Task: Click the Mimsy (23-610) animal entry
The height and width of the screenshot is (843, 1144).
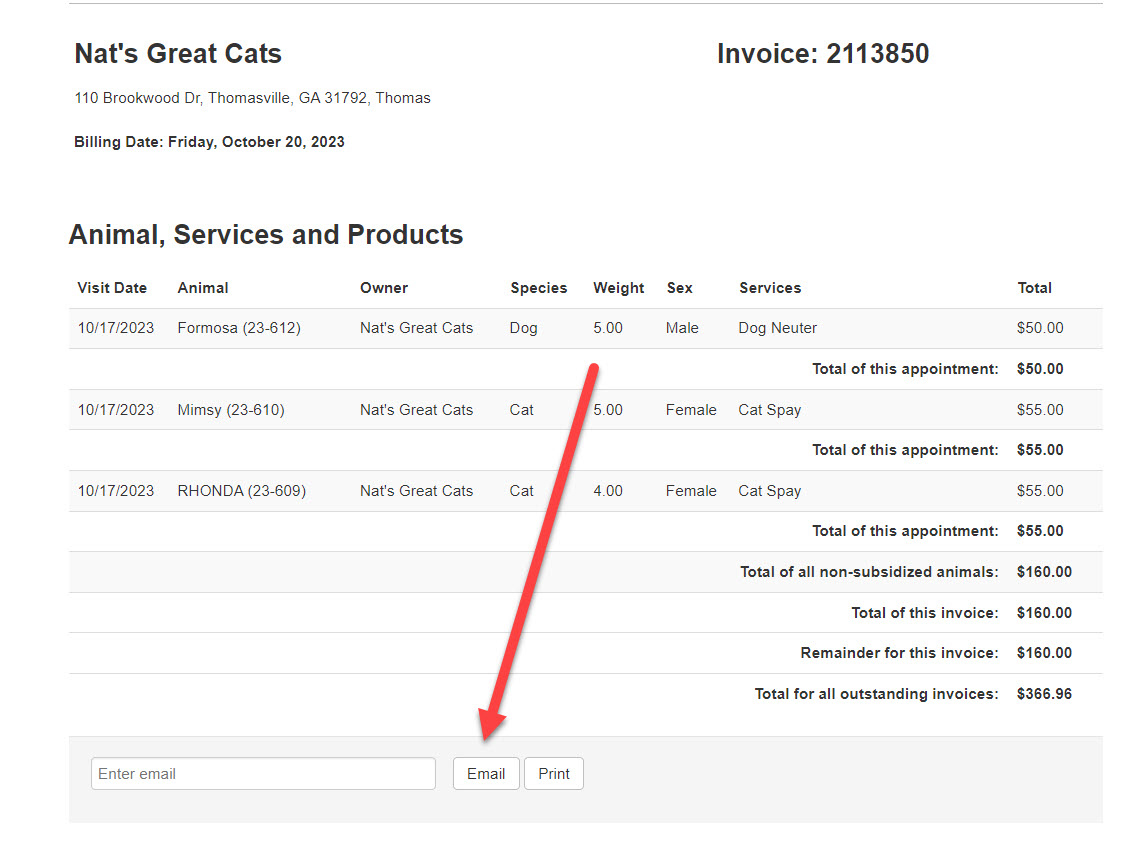Action: point(231,410)
